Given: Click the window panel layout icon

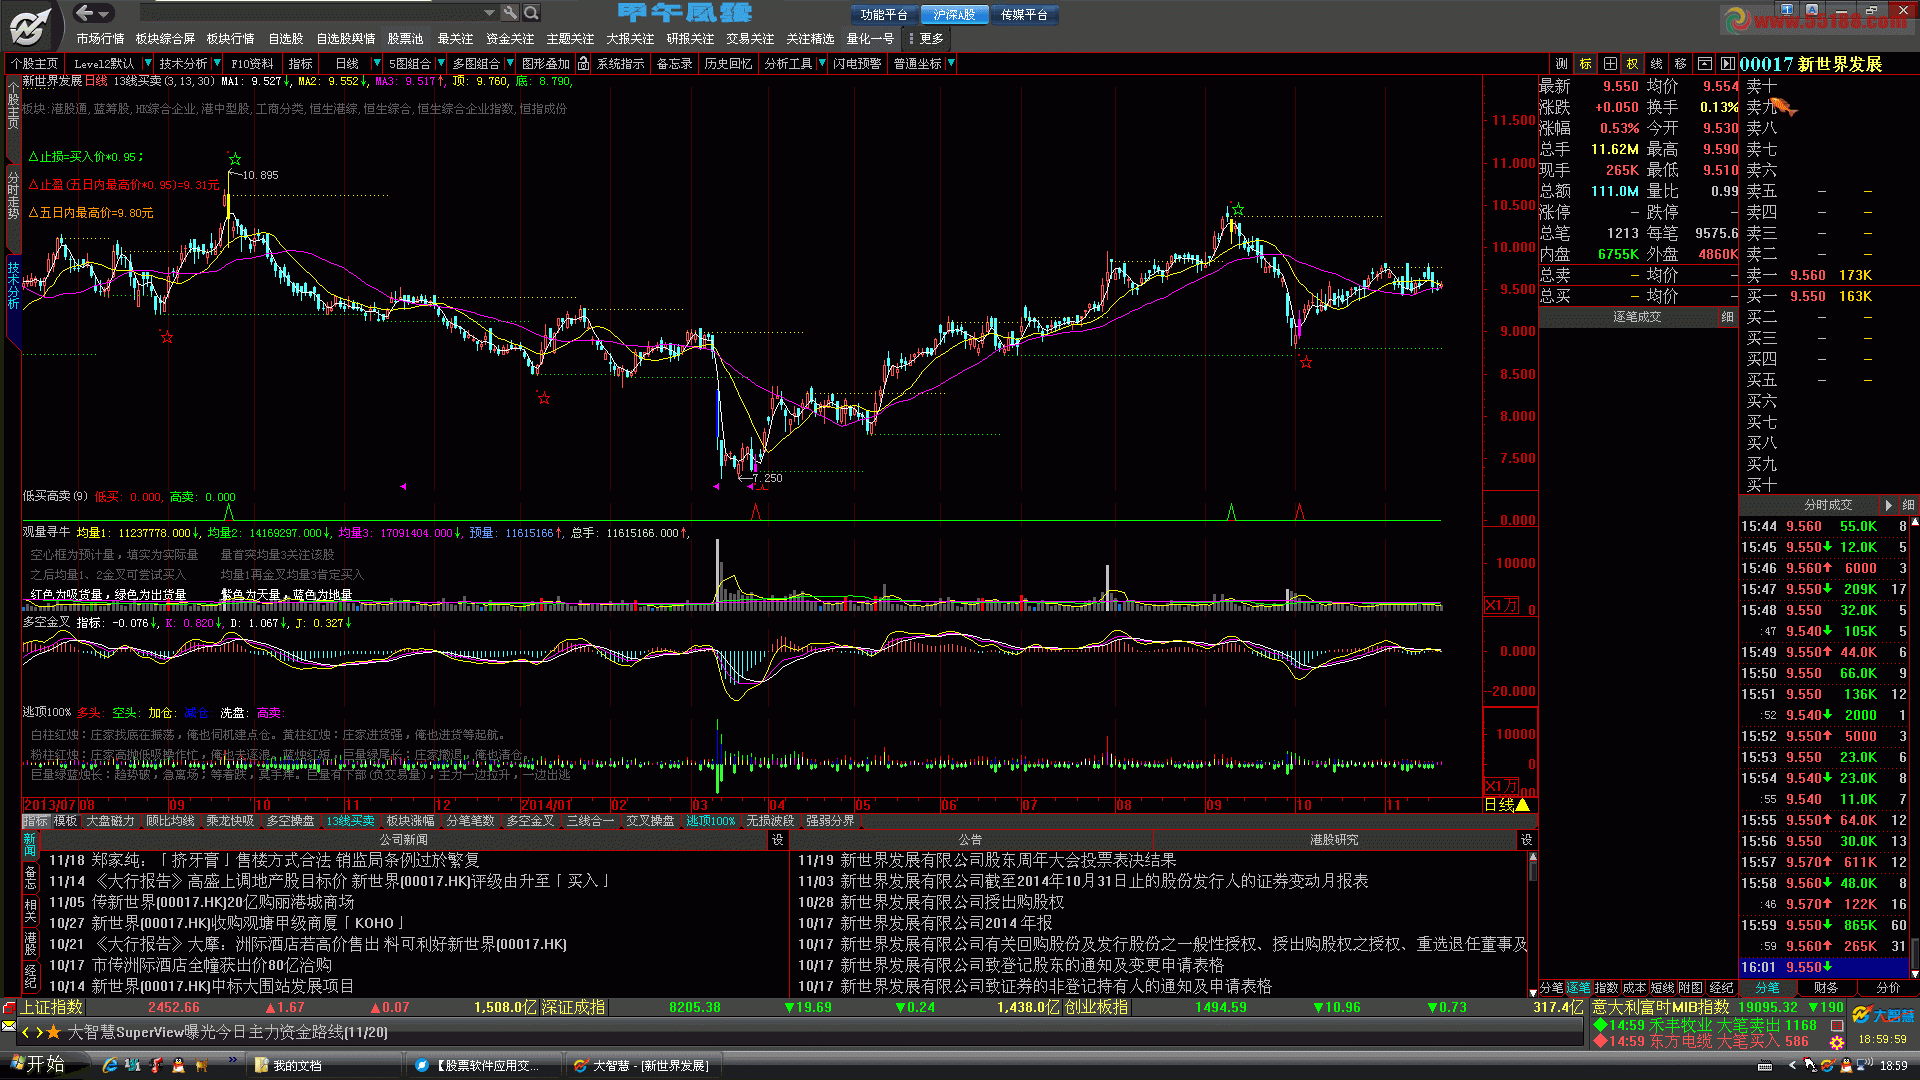Looking at the screenshot, I should click(x=1705, y=63).
